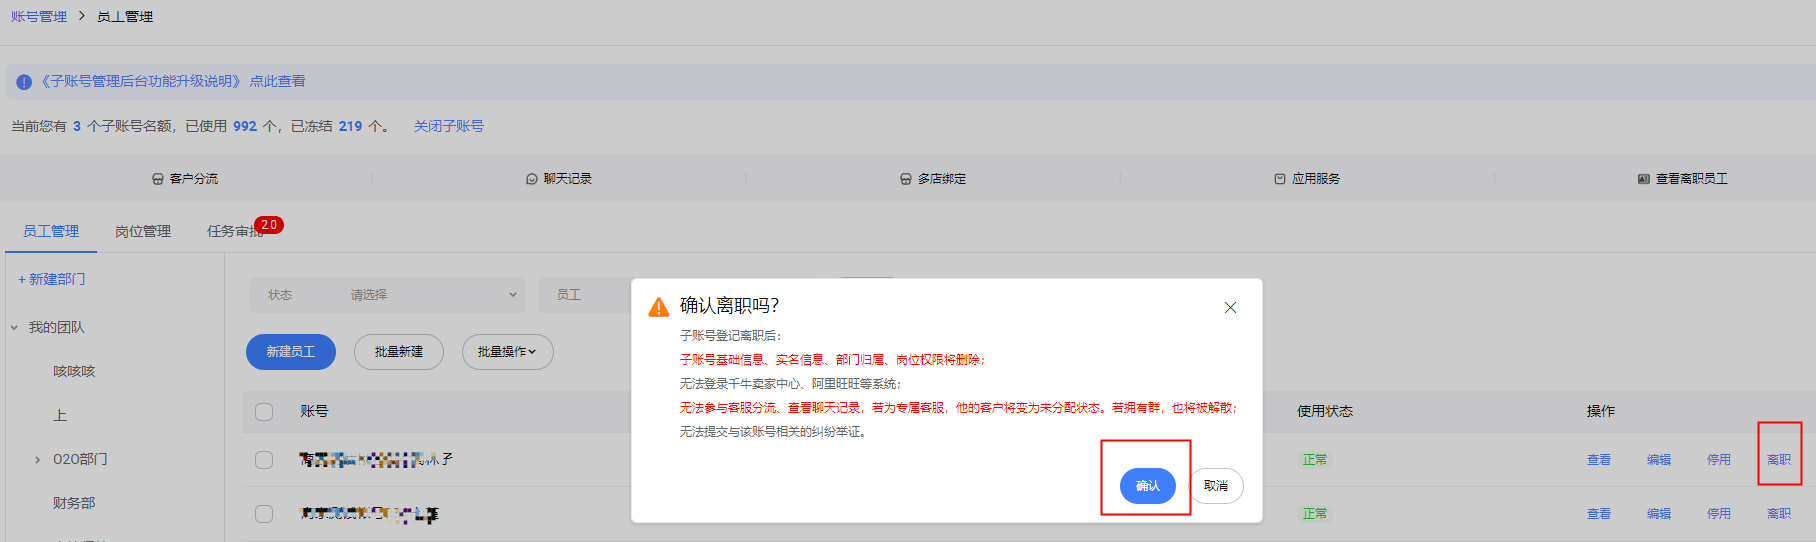Image resolution: width=1816 pixels, height=542 pixels.
Task: Click the blue info icon in notice banner
Action: (24, 82)
